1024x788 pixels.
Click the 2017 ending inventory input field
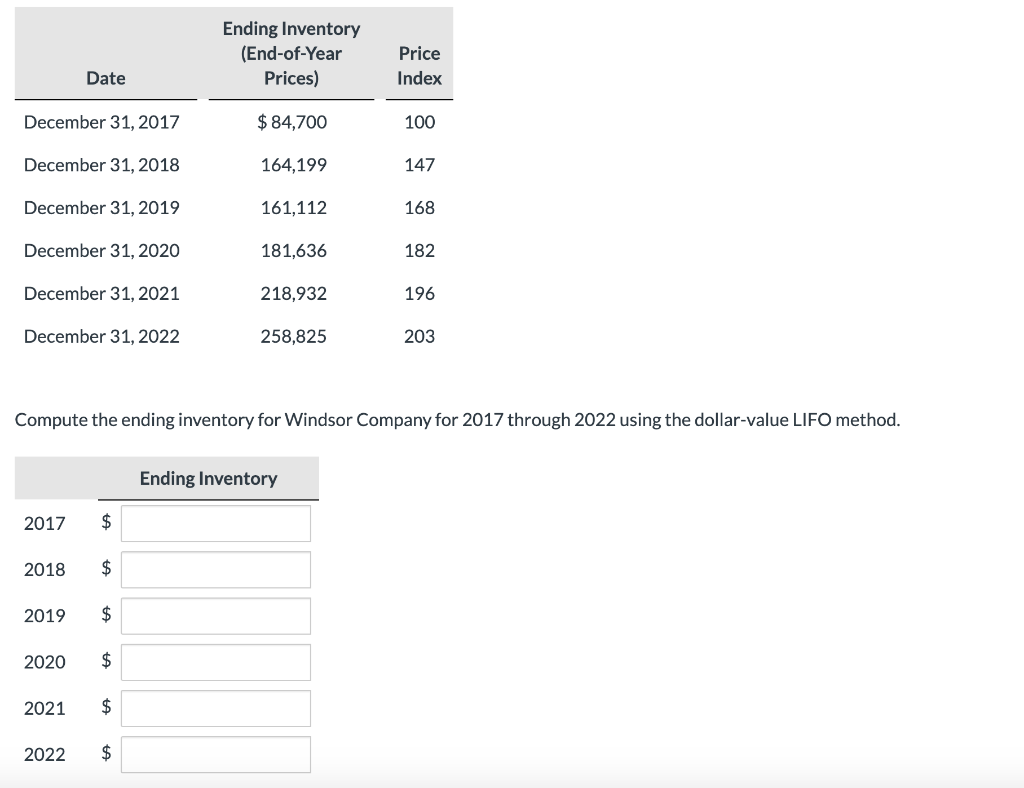pyautogui.click(x=215, y=522)
